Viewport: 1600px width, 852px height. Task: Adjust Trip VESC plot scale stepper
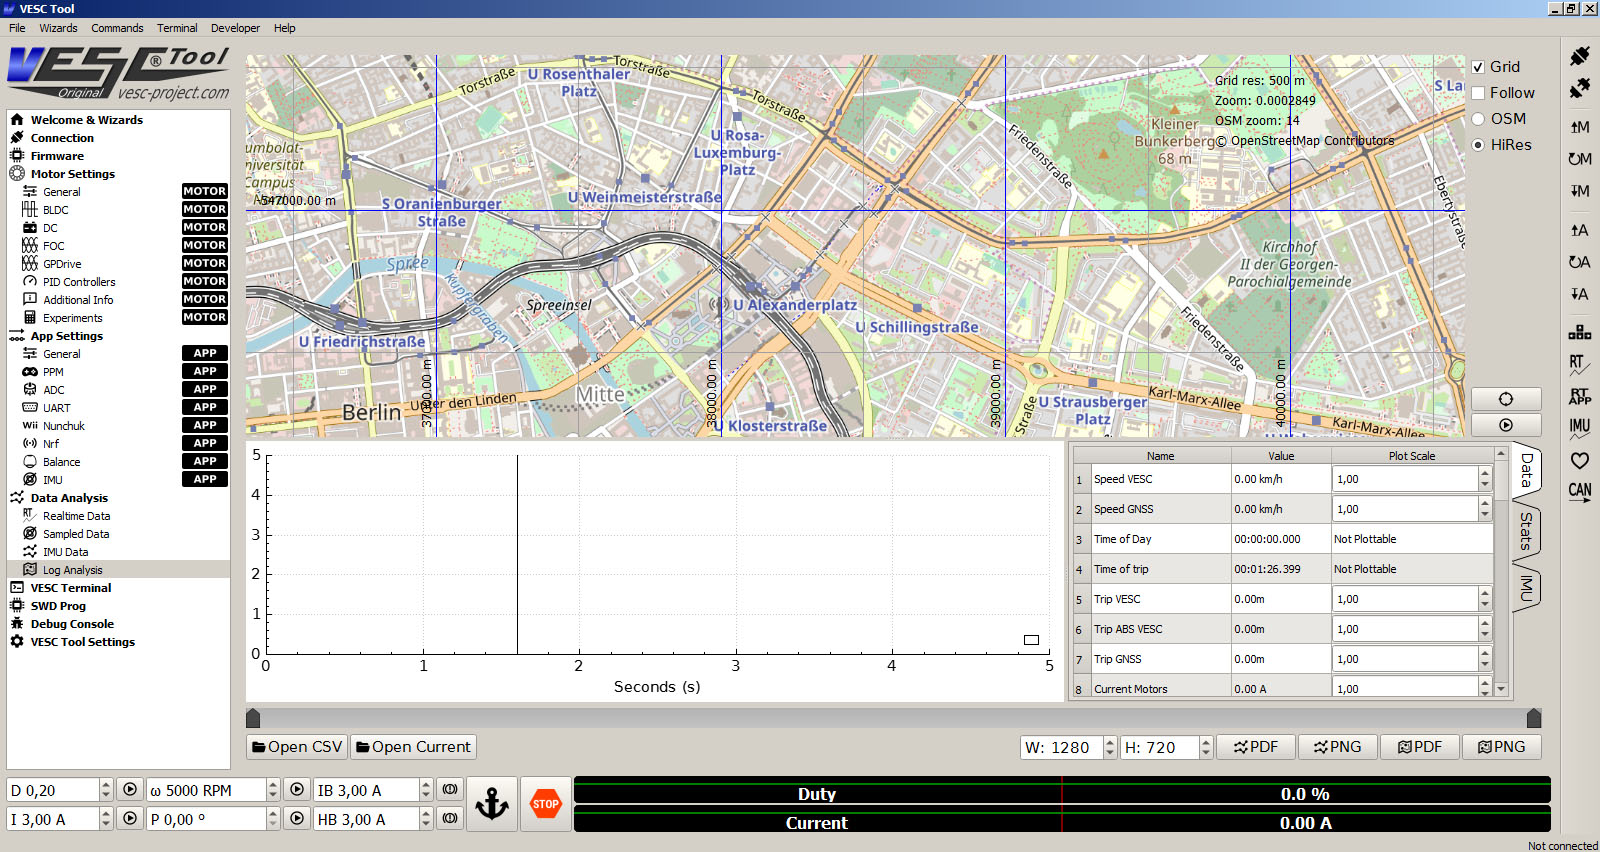point(1485,599)
